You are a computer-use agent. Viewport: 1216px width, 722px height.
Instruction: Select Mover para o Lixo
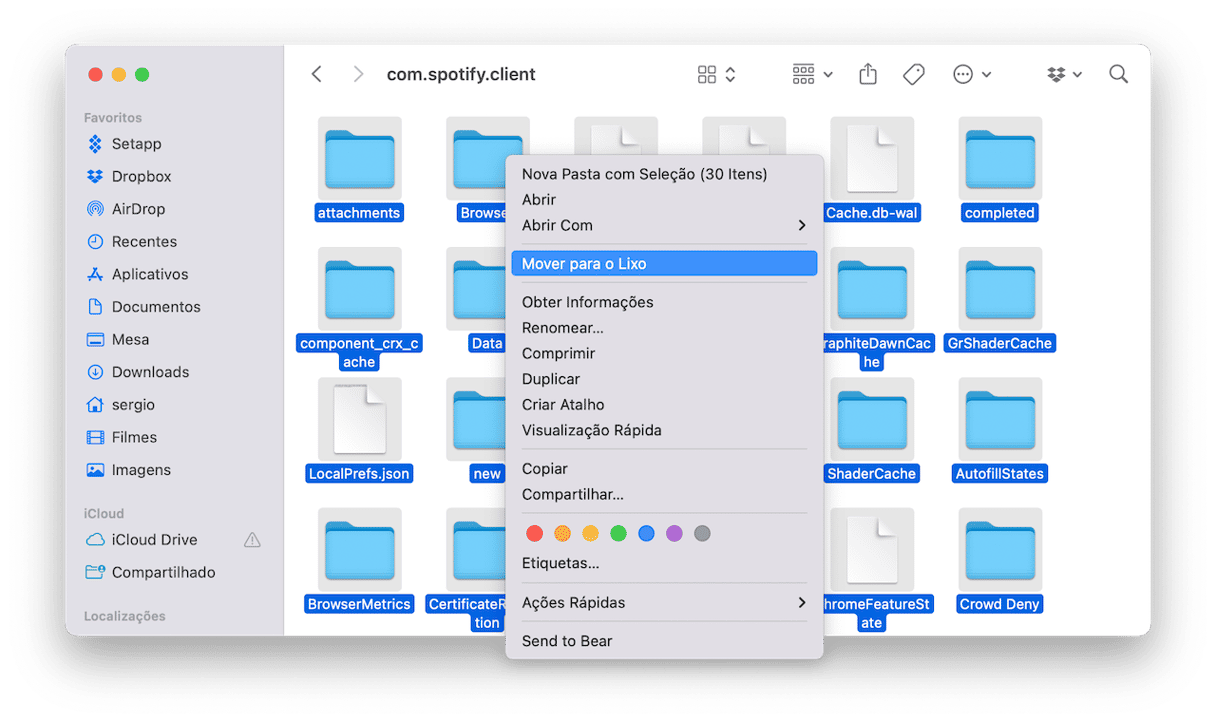pos(664,264)
